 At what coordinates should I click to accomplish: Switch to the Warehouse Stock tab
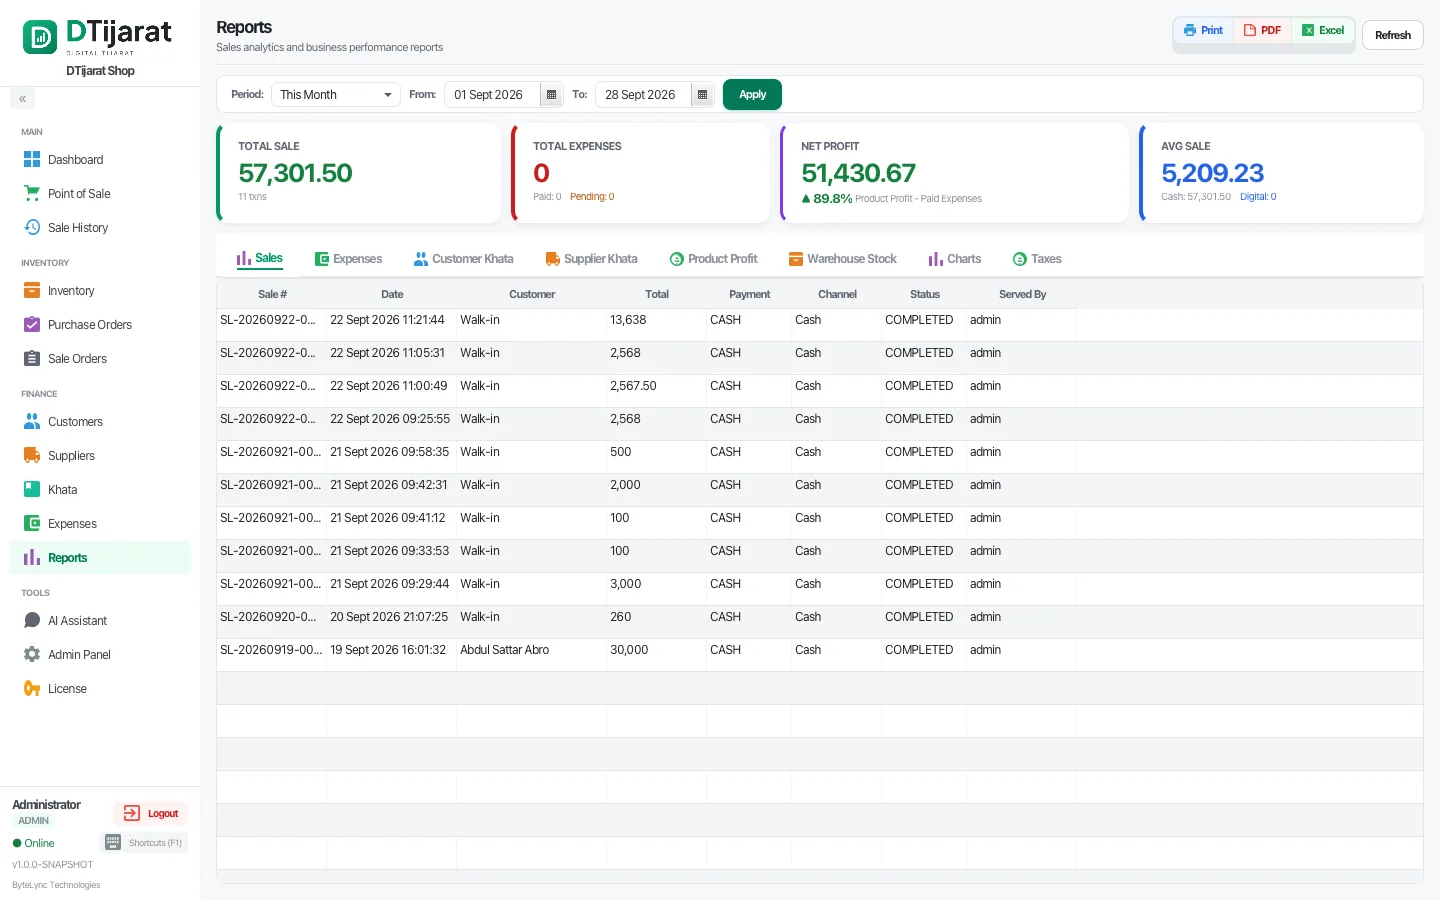coord(842,259)
